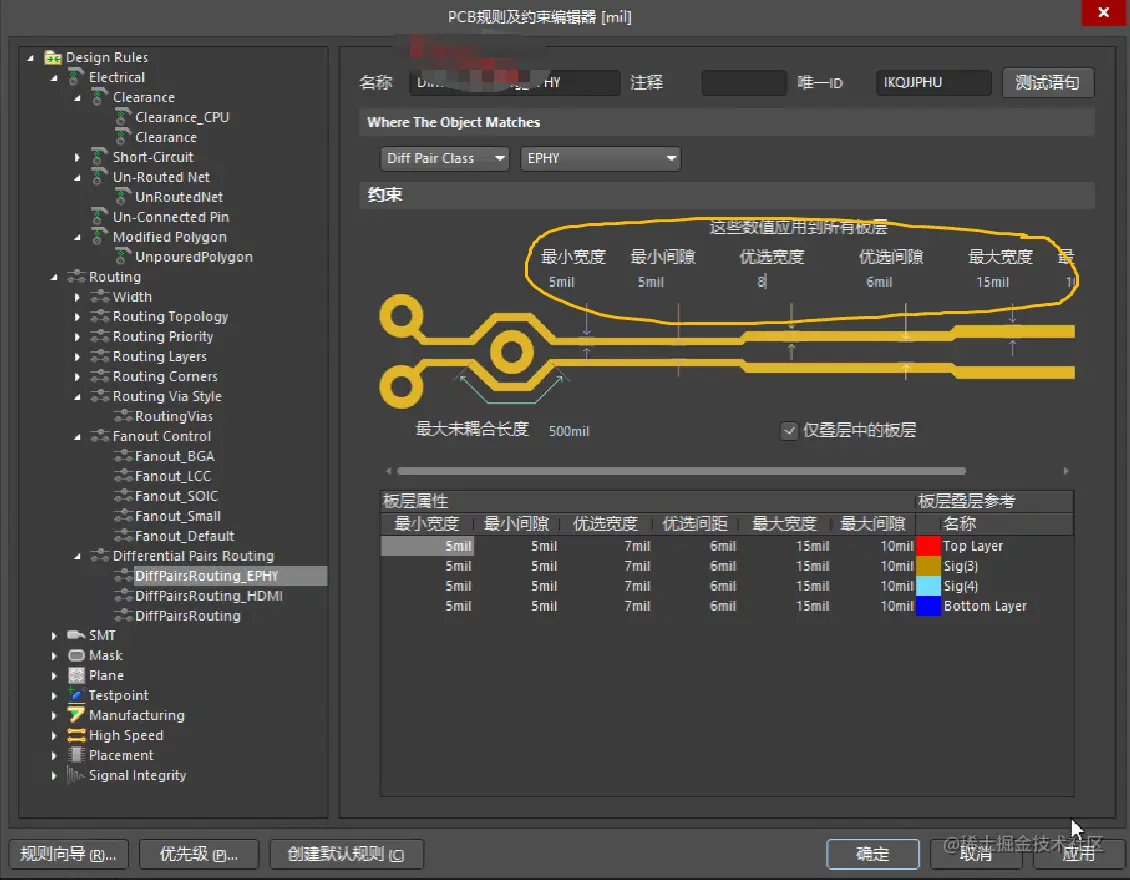Expand the Short-Circuit node

(77, 157)
